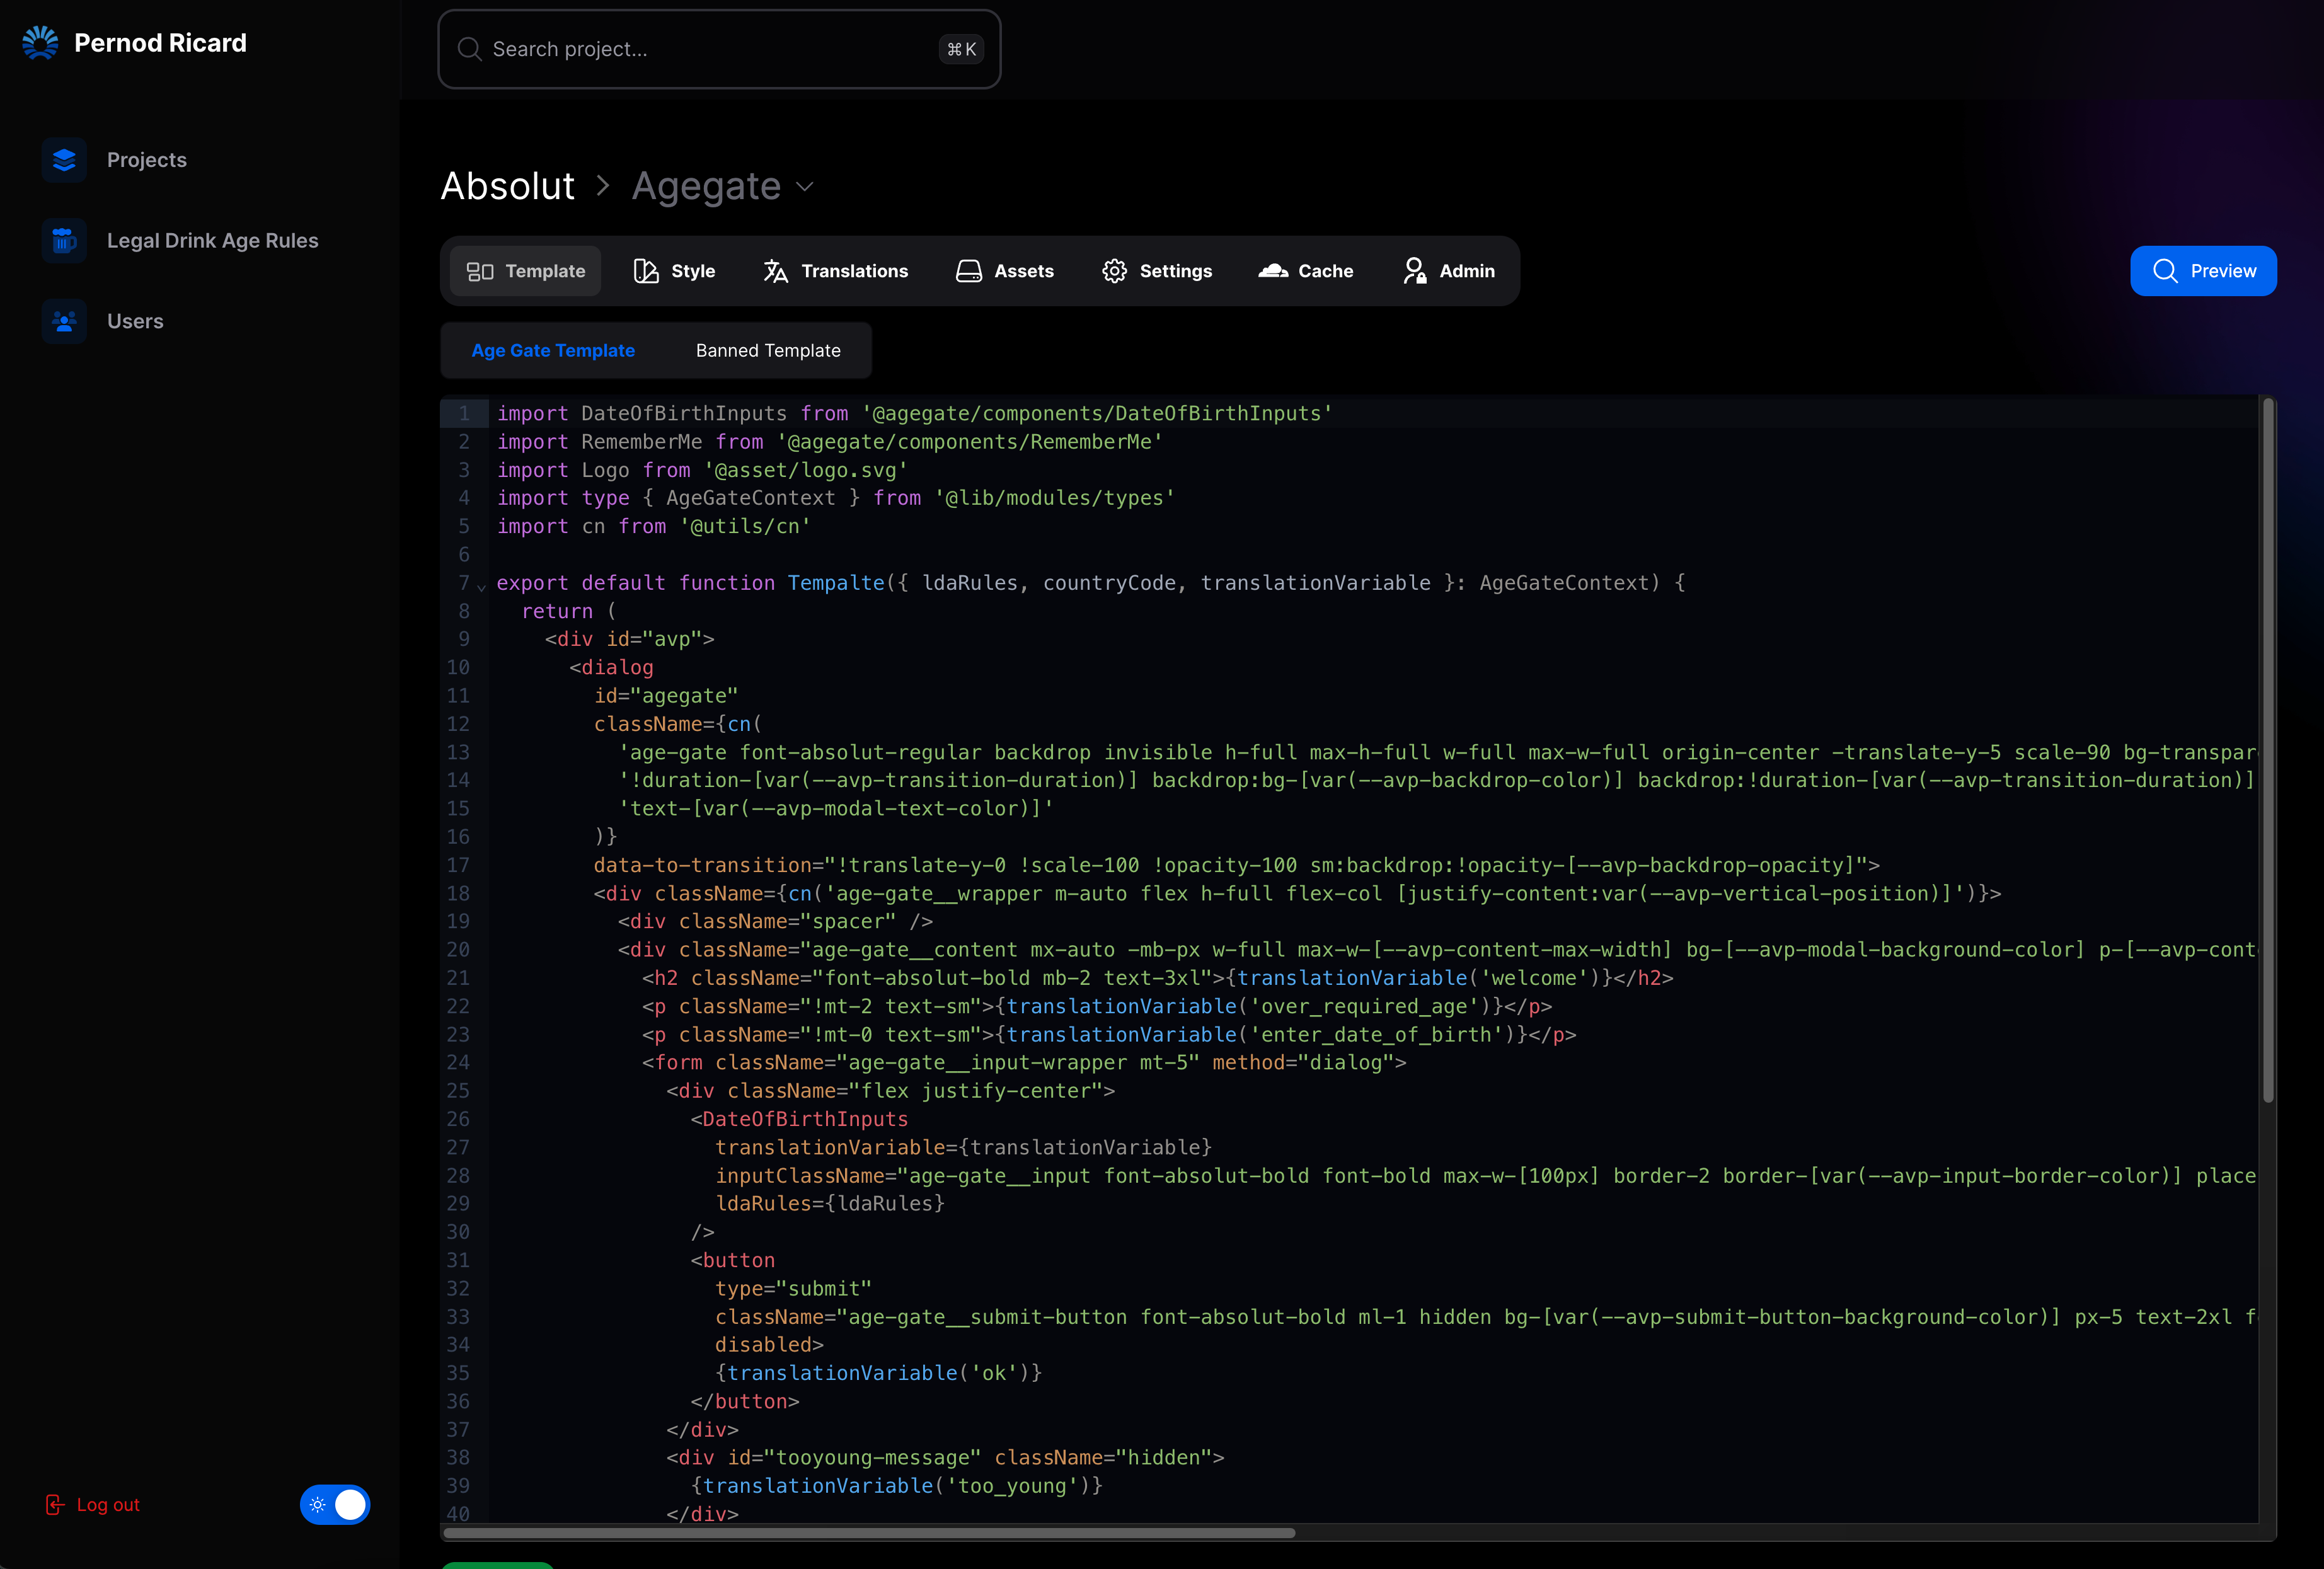Collapse the function fold arrow at line 7
This screenshot has height=1569, width=2324.
click(482, 586)
